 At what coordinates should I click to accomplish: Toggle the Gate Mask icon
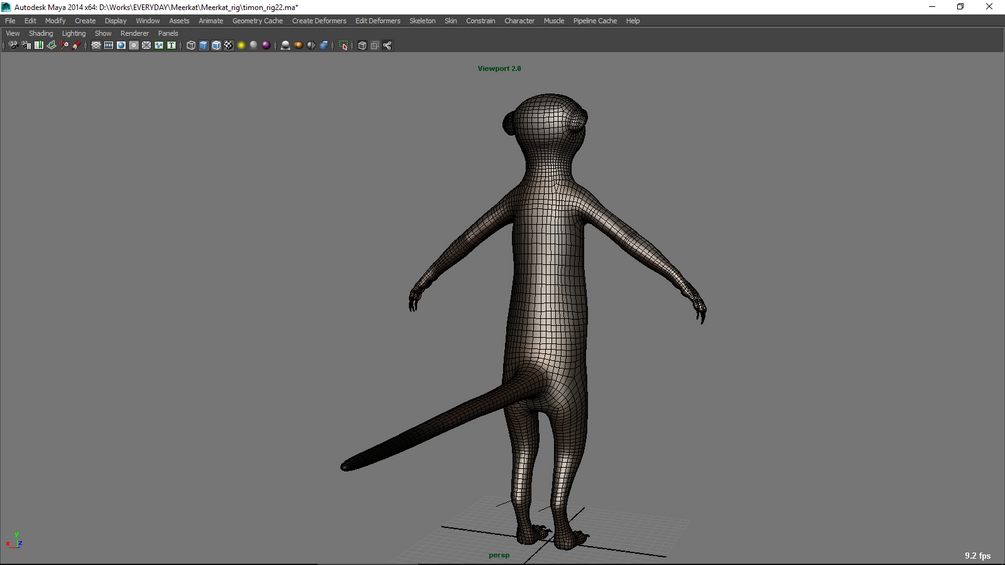coord(133,45)
